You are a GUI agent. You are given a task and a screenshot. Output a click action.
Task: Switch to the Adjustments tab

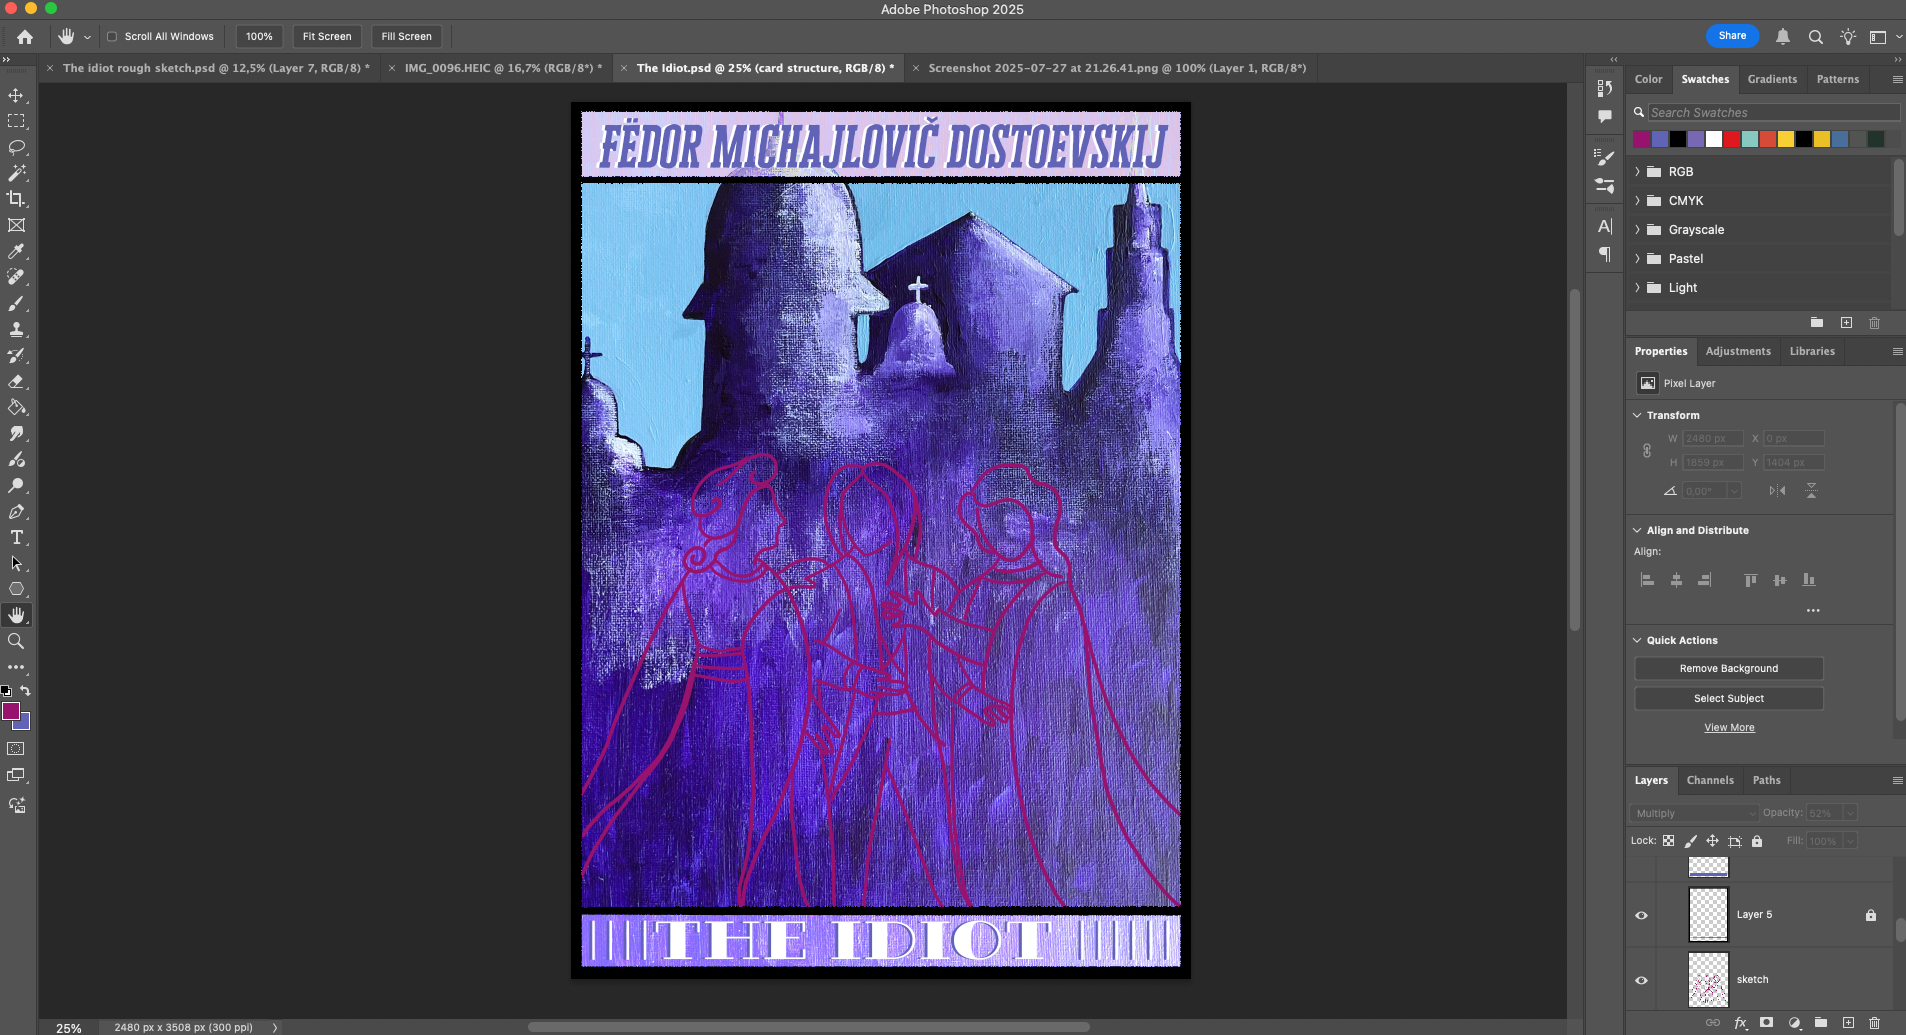point(1738,351)
